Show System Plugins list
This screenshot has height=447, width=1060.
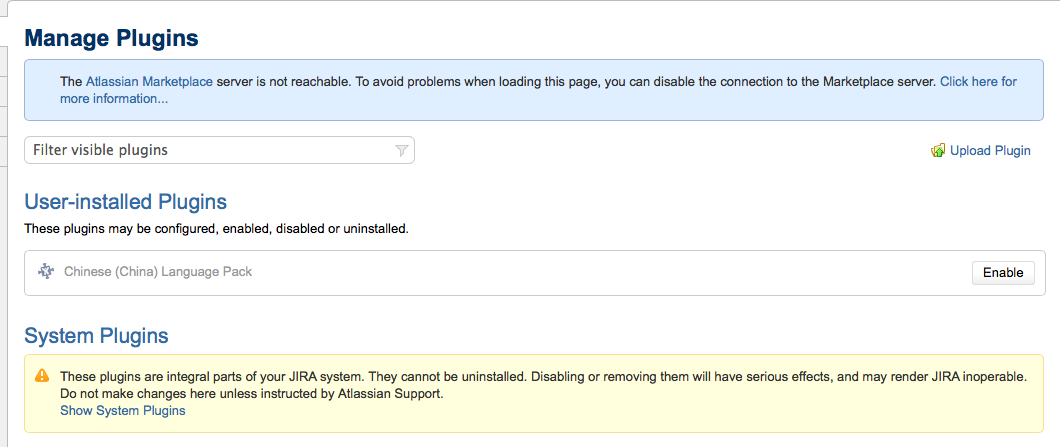click(122, 410)
